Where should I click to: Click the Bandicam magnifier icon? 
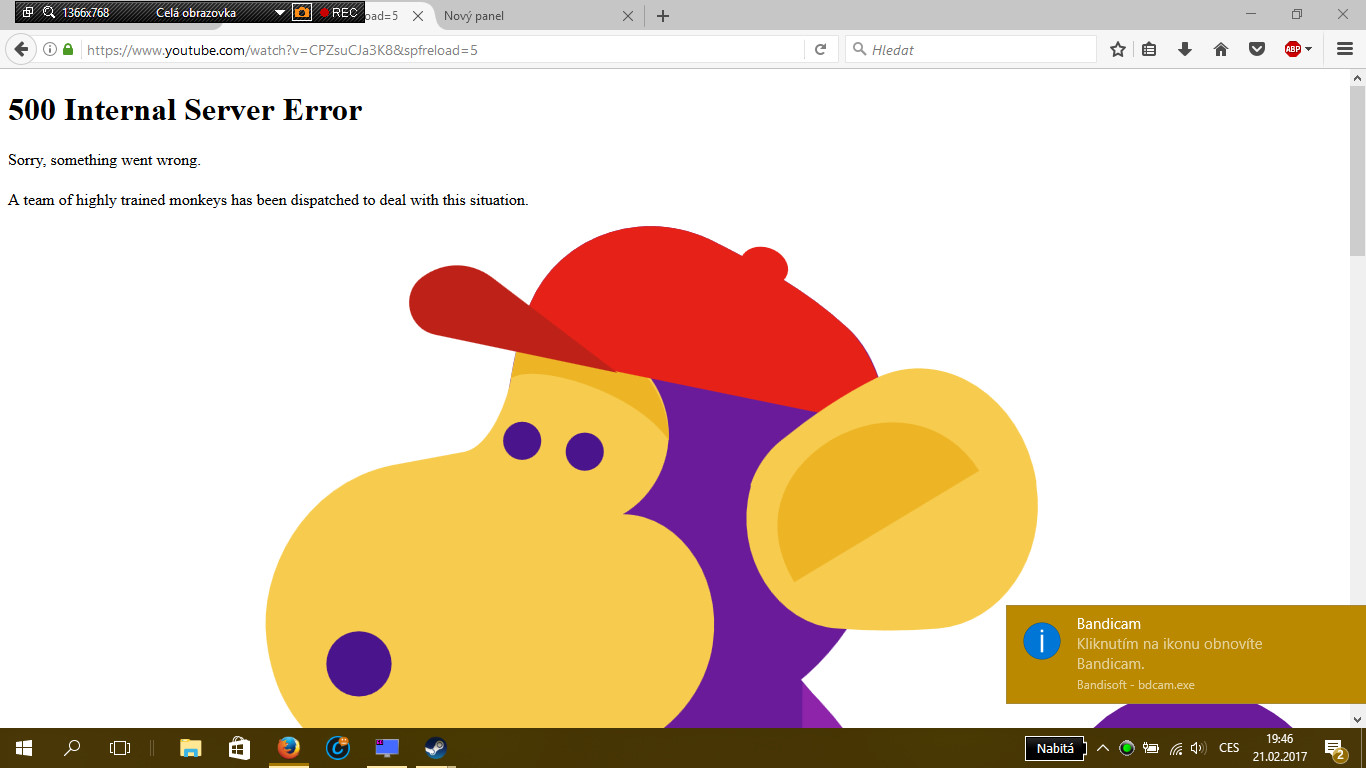tap(48, 13)
